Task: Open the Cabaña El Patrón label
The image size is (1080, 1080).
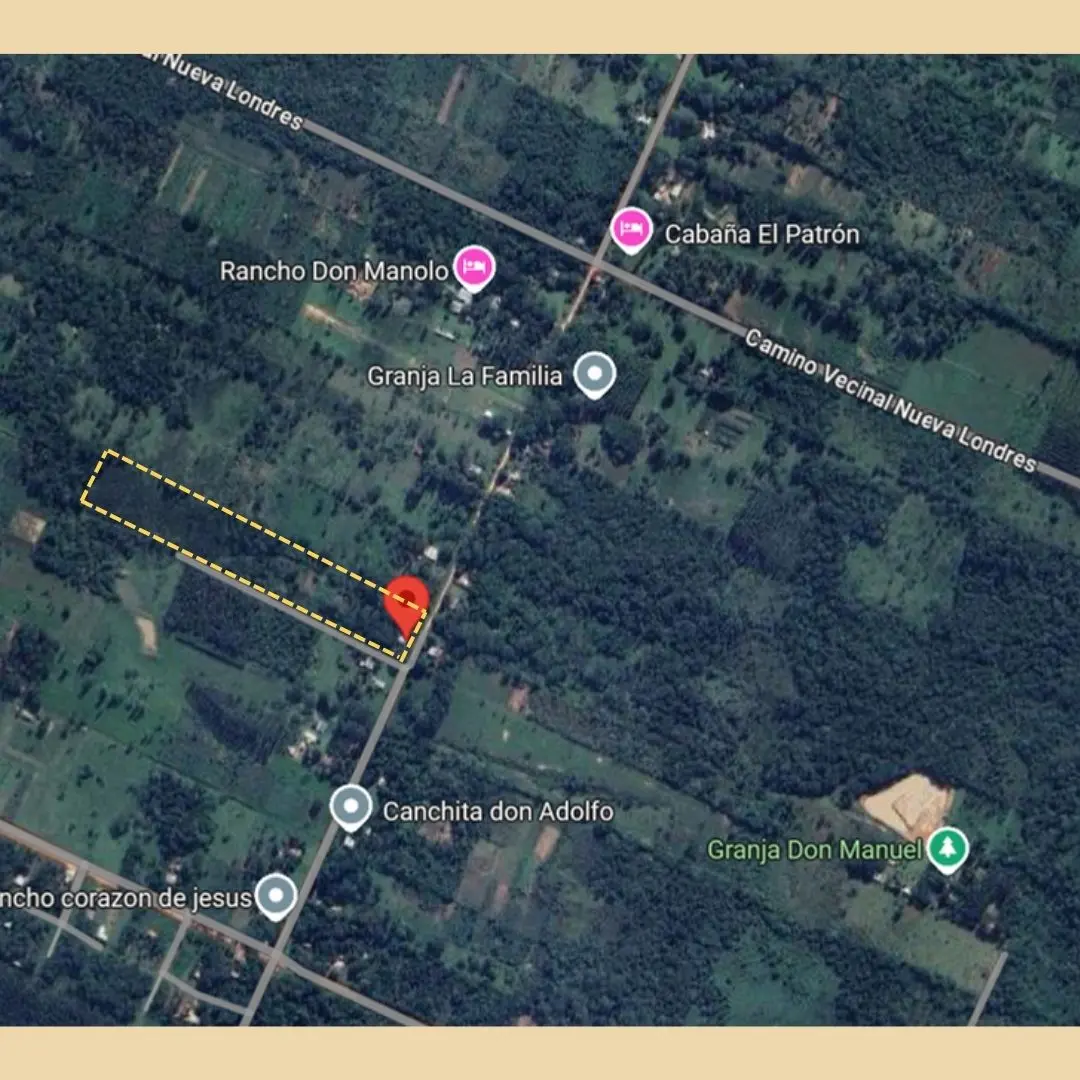Action: [x=762, y=234]
